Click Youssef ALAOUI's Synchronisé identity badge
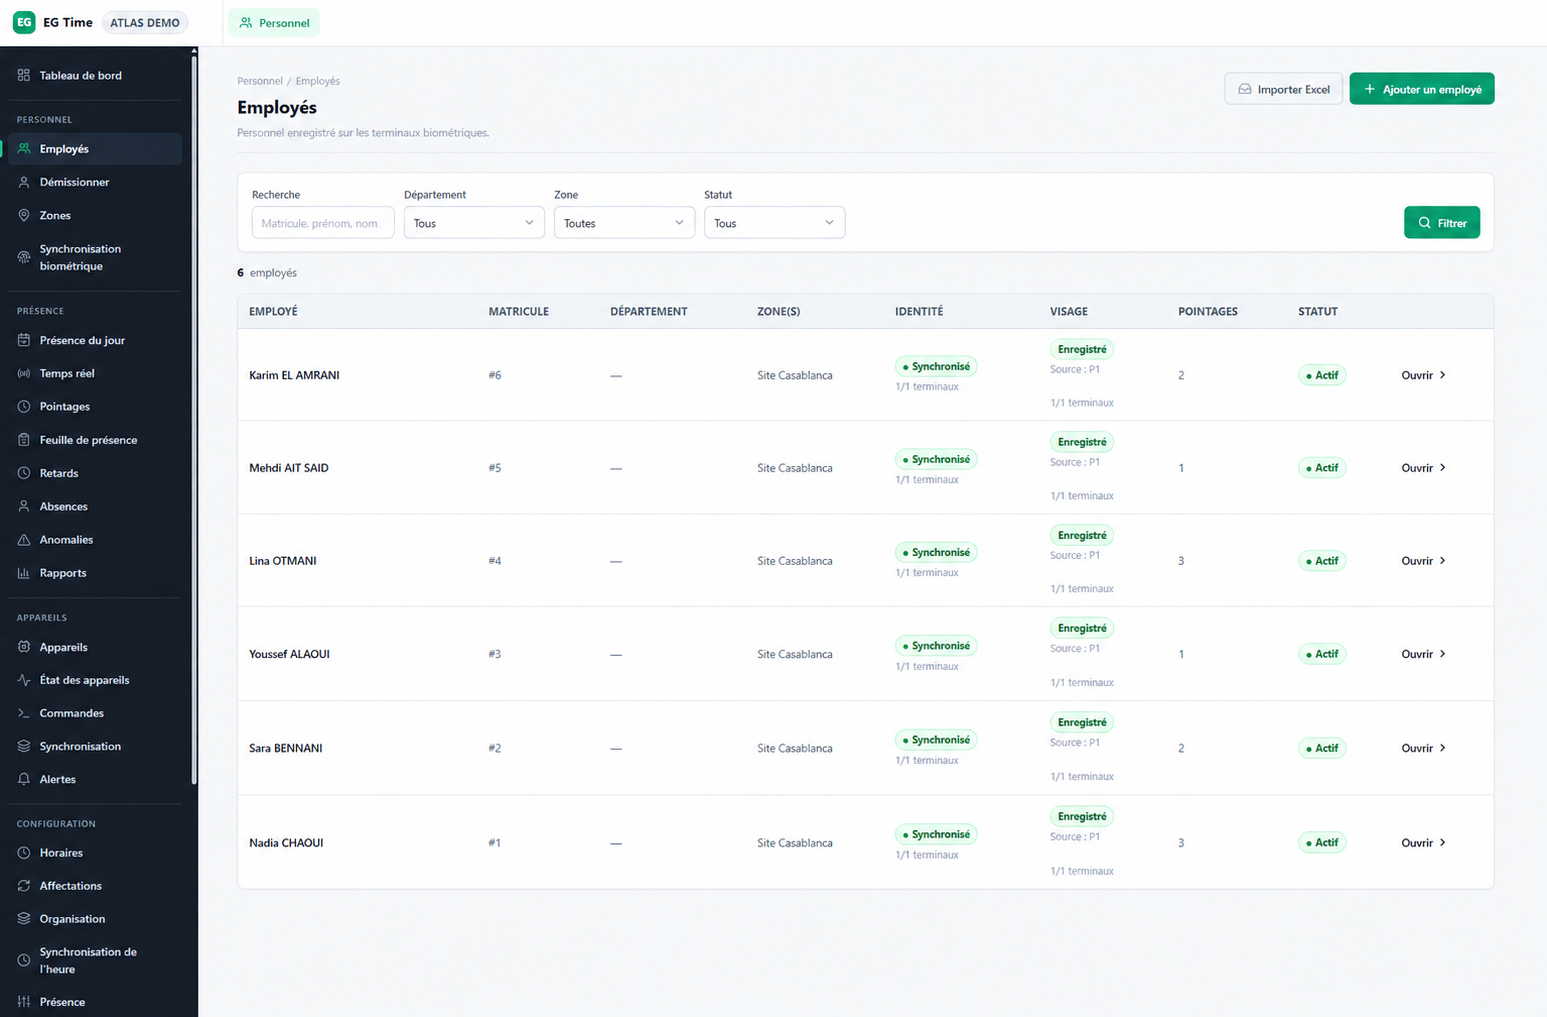Screen dimensions: 1547x1017 point(936,646)
